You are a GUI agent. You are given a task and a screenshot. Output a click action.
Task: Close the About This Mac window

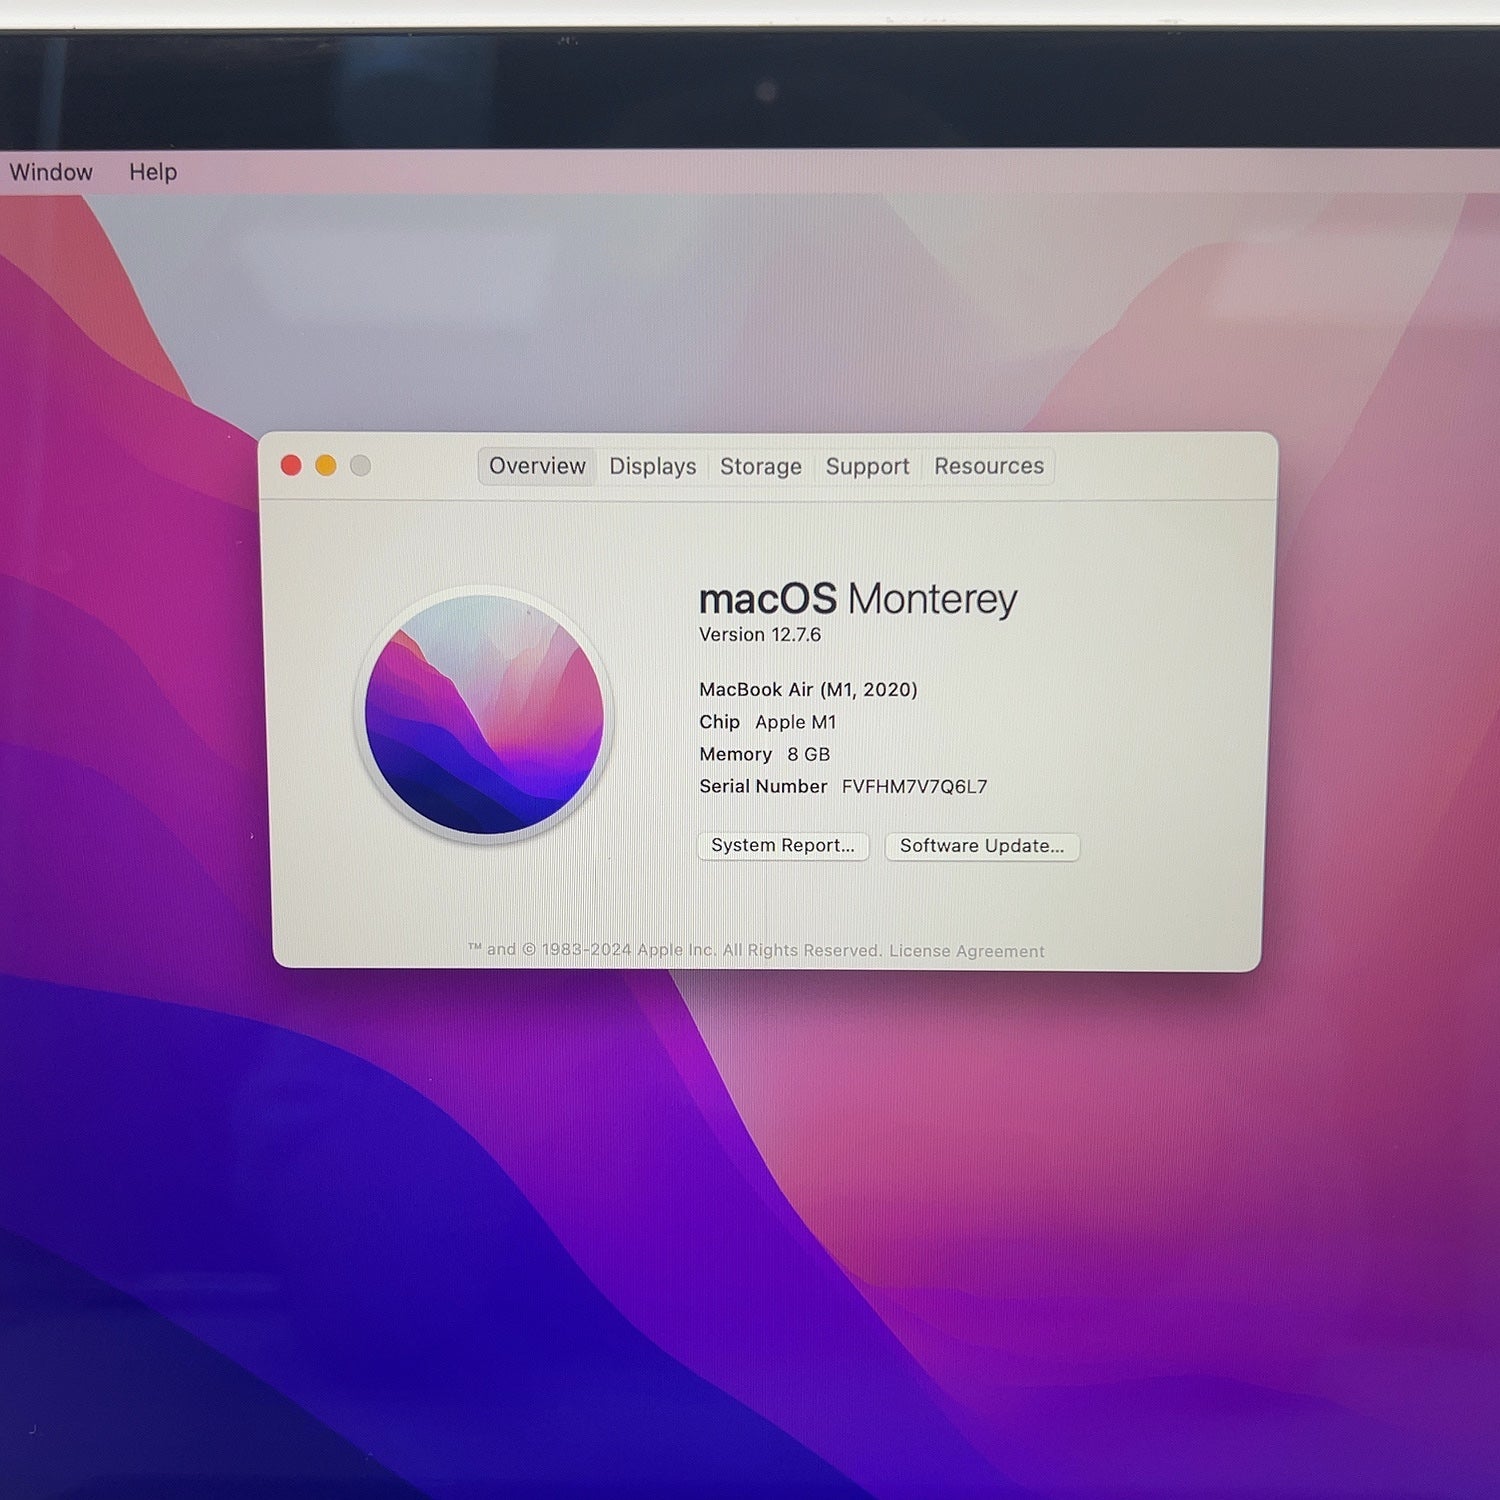tap(291, 465)
